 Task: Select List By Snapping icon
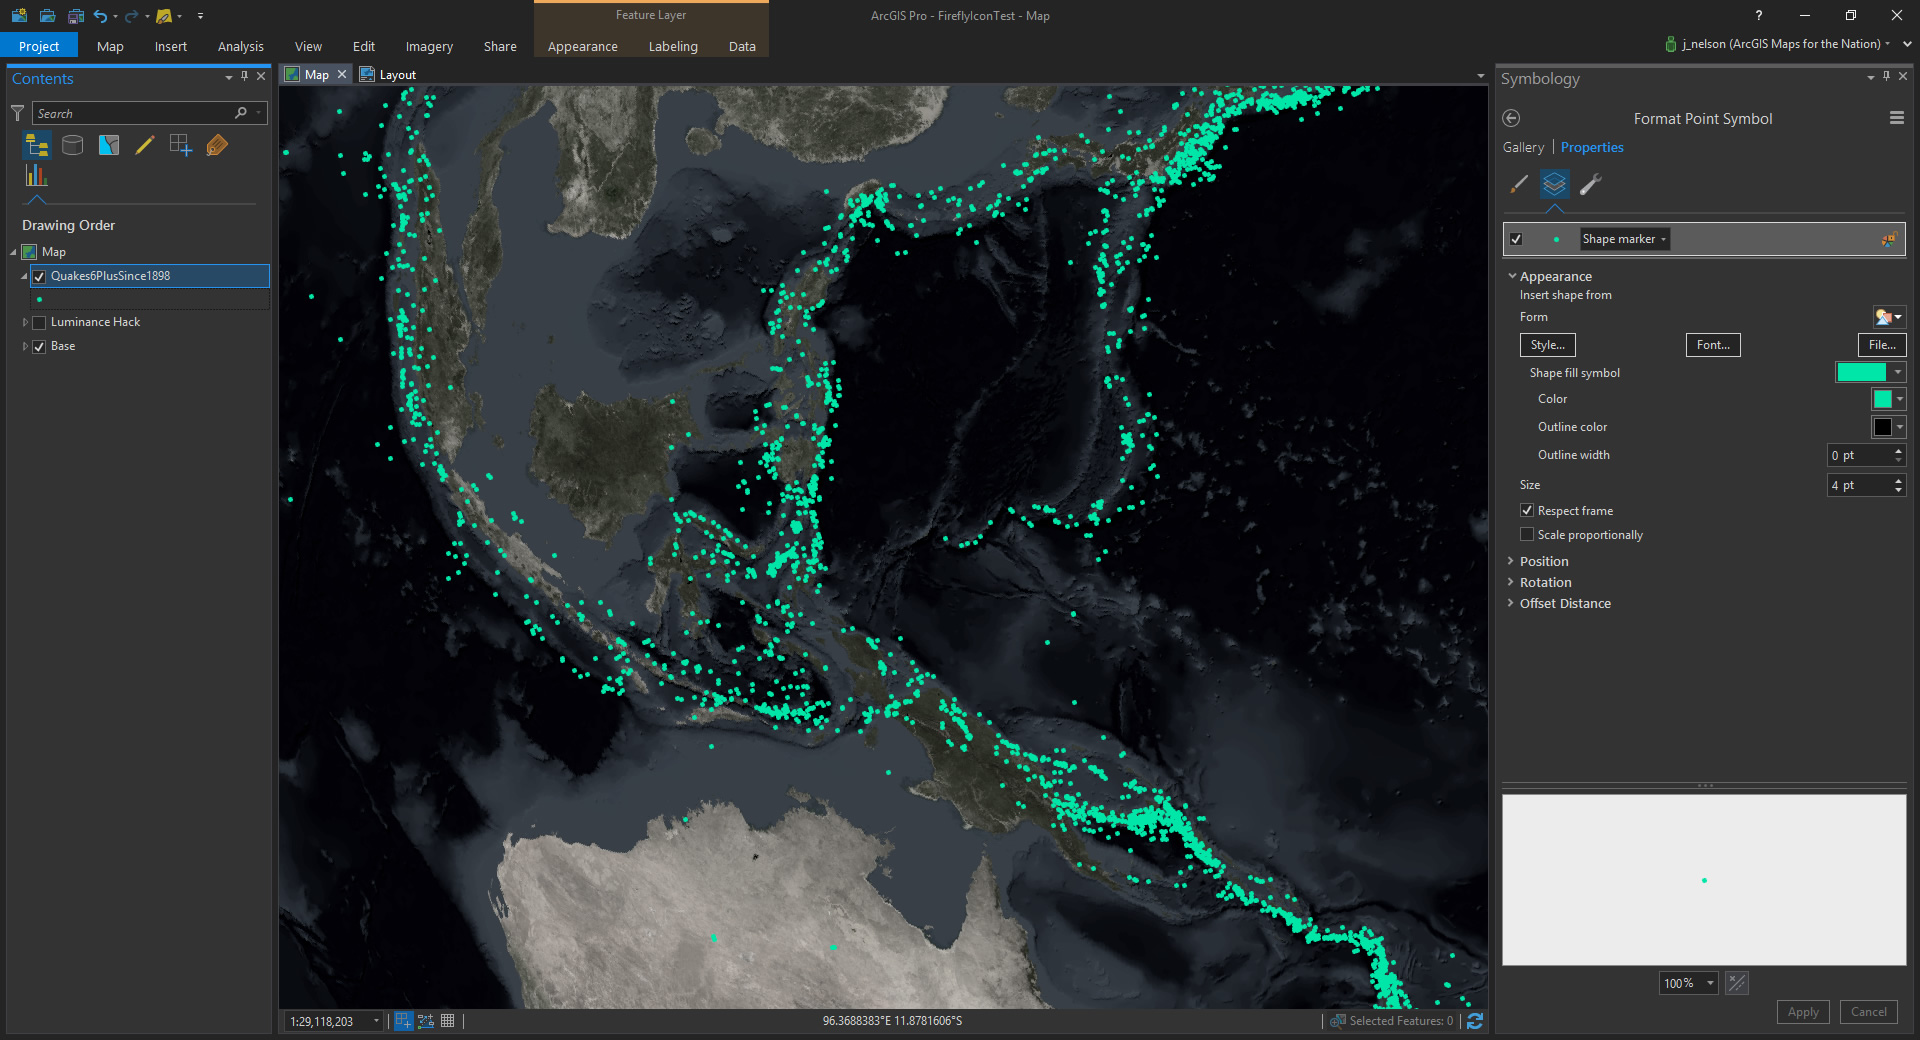click(x=181, y=146)
